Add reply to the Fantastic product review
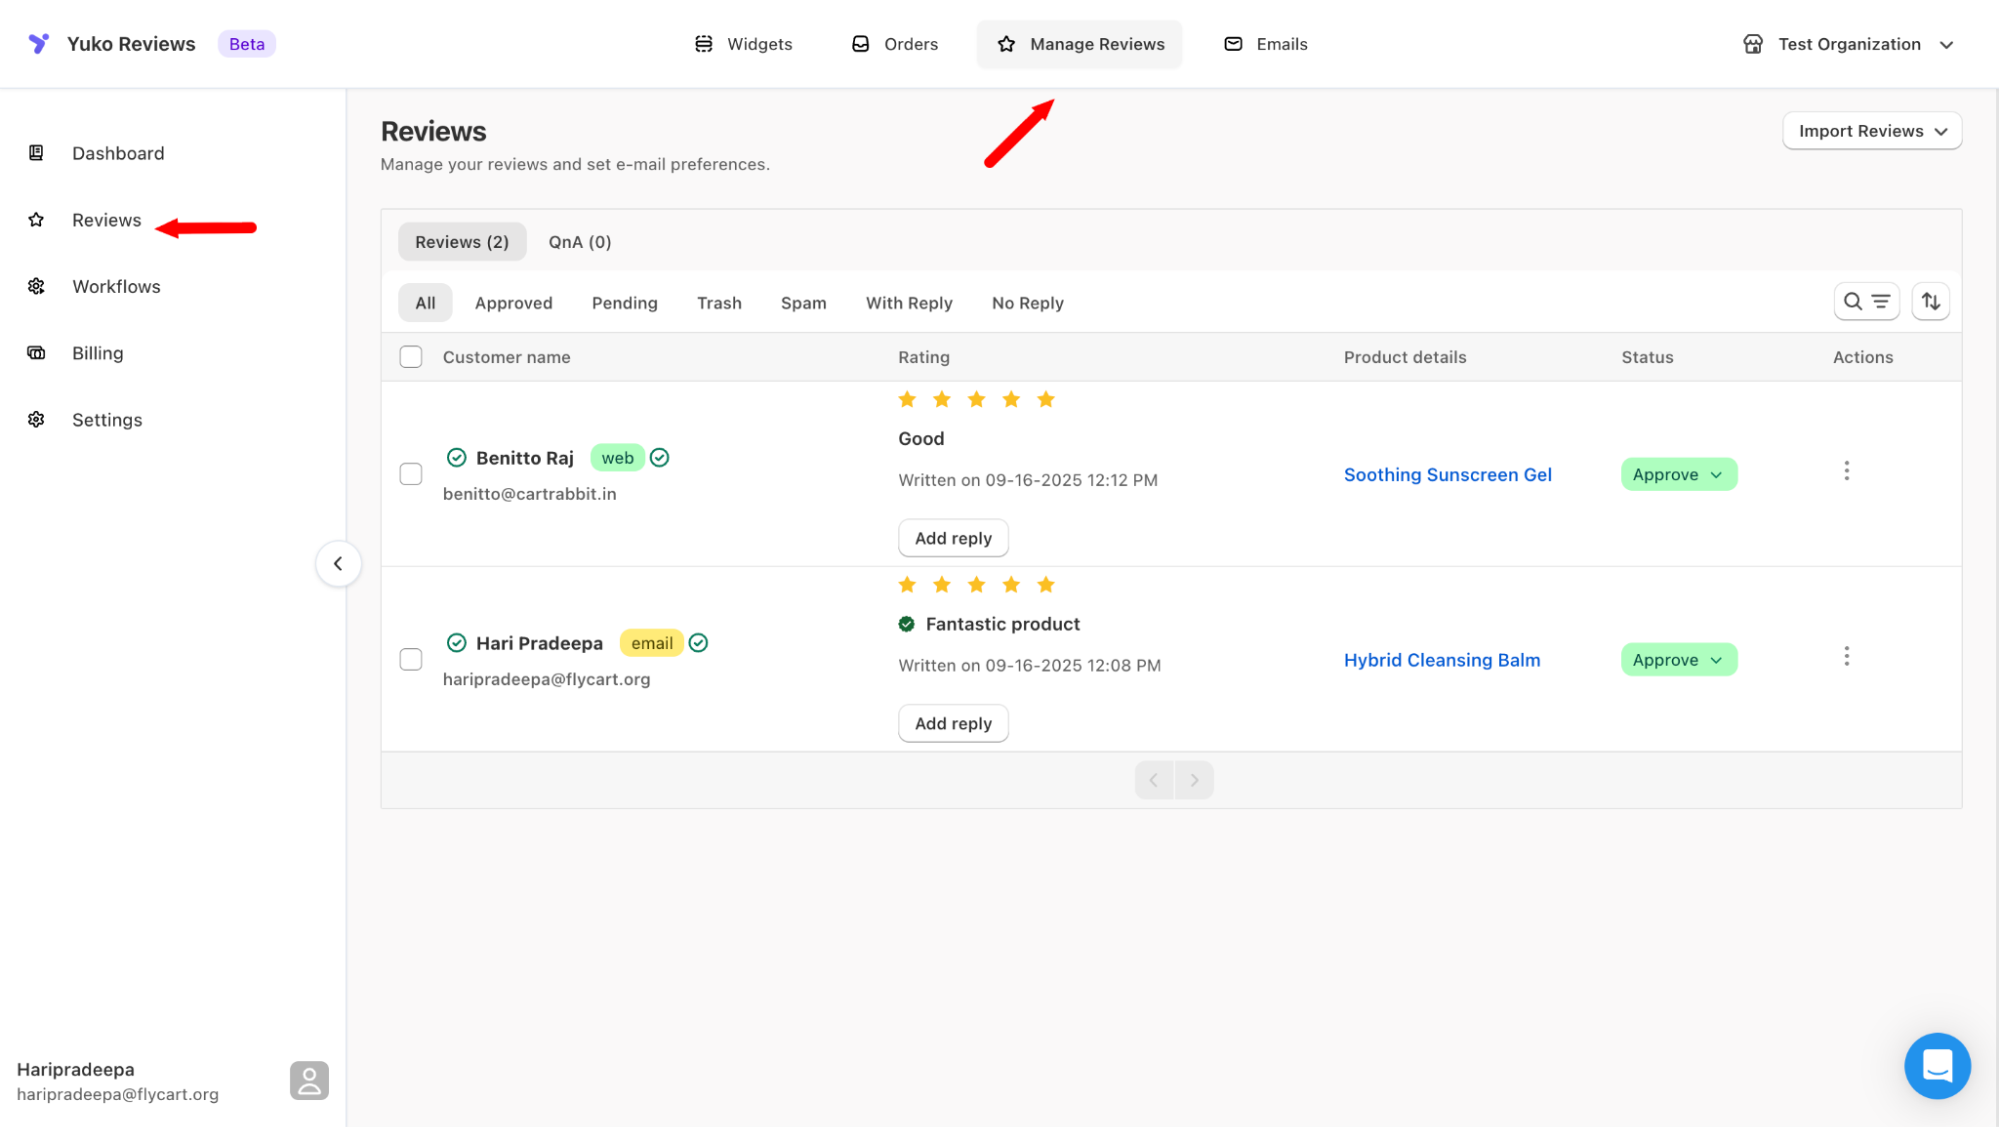1999x1128 pixels. 952,723
